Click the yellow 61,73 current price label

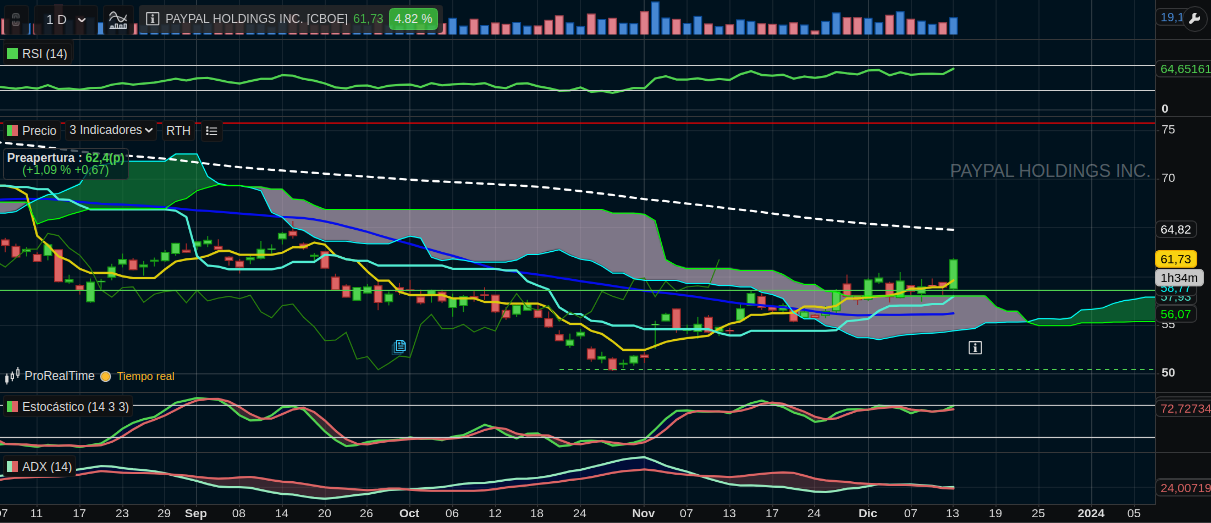click(1175, 258)
